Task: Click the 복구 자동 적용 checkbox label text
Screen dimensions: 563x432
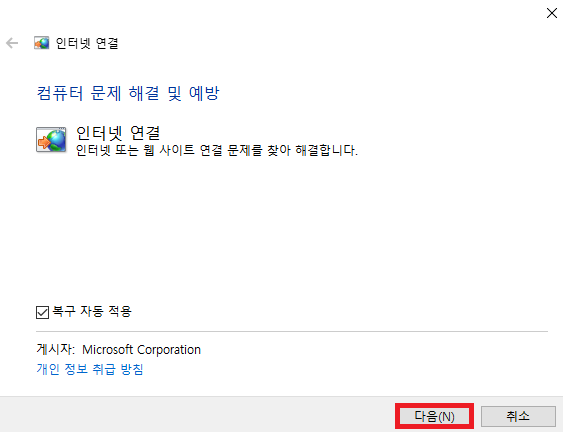Action: point(92,311)
